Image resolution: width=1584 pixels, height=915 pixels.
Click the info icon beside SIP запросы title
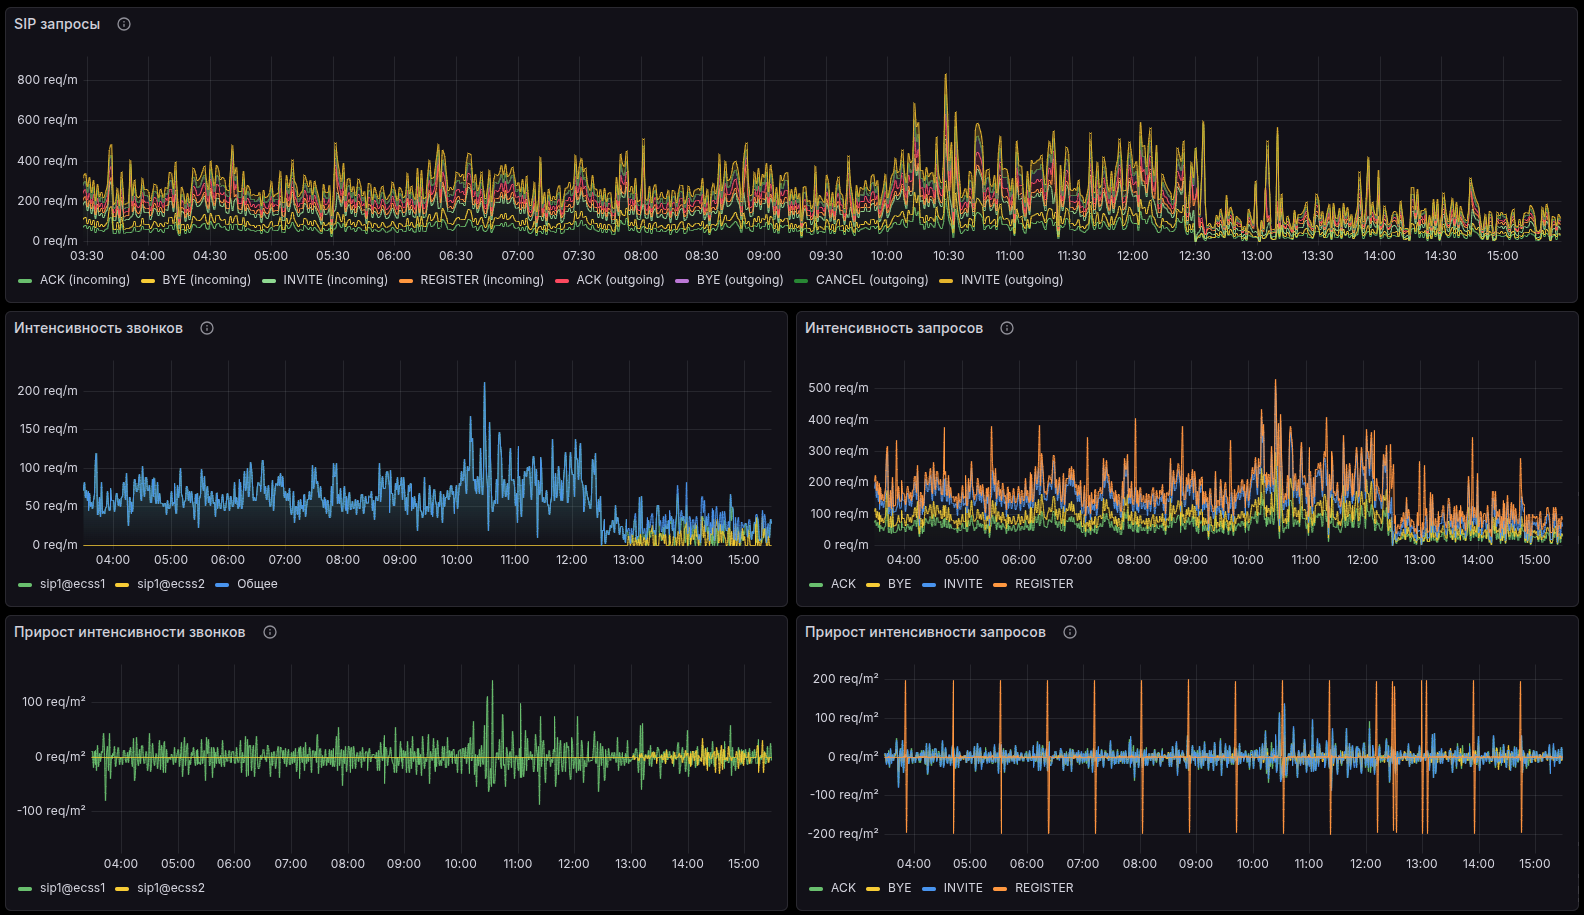[x=124, y=24]
